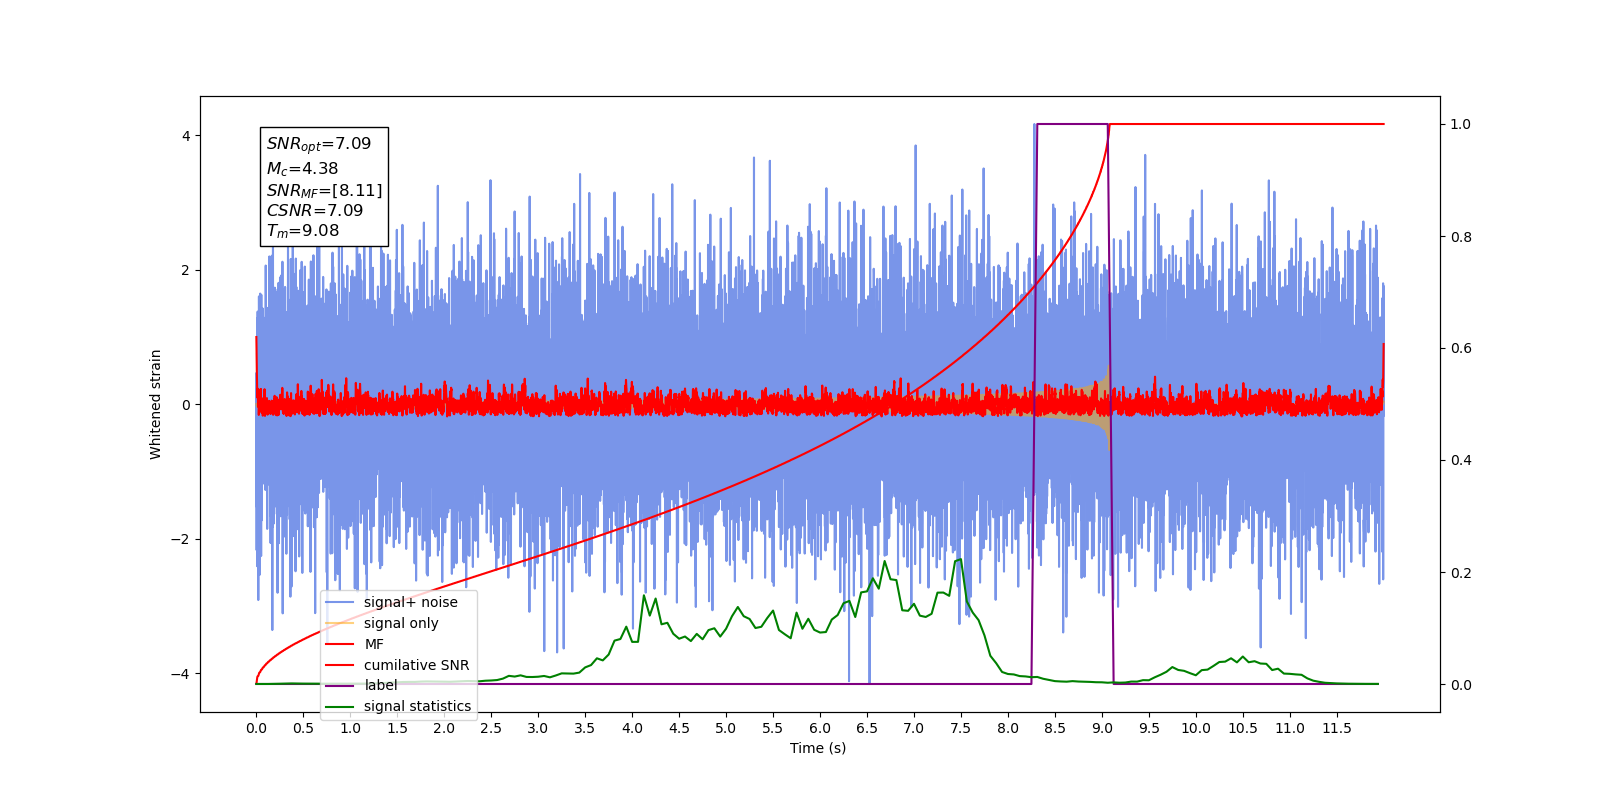Click the Mc=4.38 annotation text

[302, 169]
